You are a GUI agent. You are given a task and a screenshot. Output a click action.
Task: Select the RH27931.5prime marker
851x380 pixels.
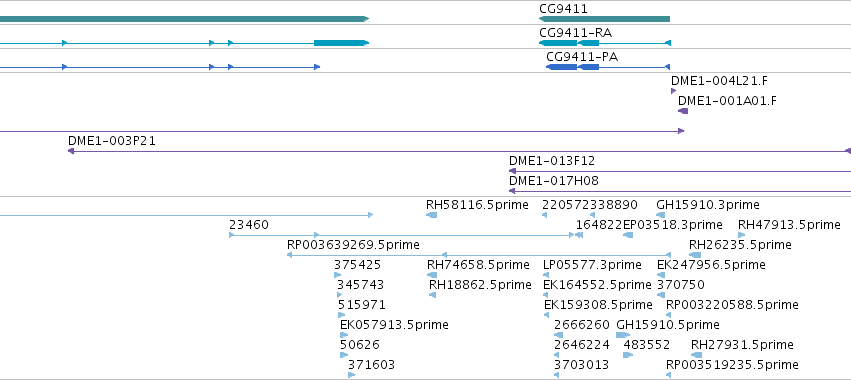coord(697,355)
